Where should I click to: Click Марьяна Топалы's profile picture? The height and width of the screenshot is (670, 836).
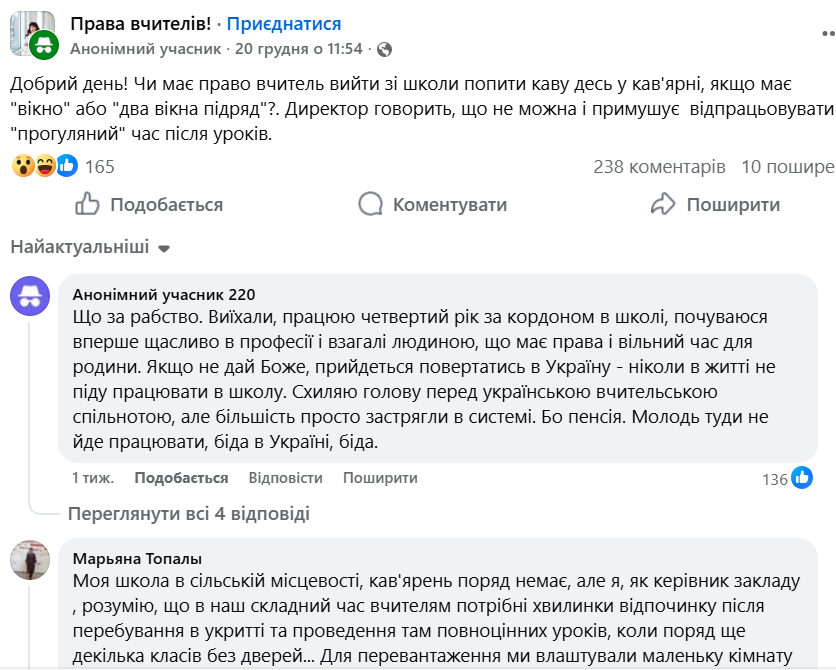[31, 560]
